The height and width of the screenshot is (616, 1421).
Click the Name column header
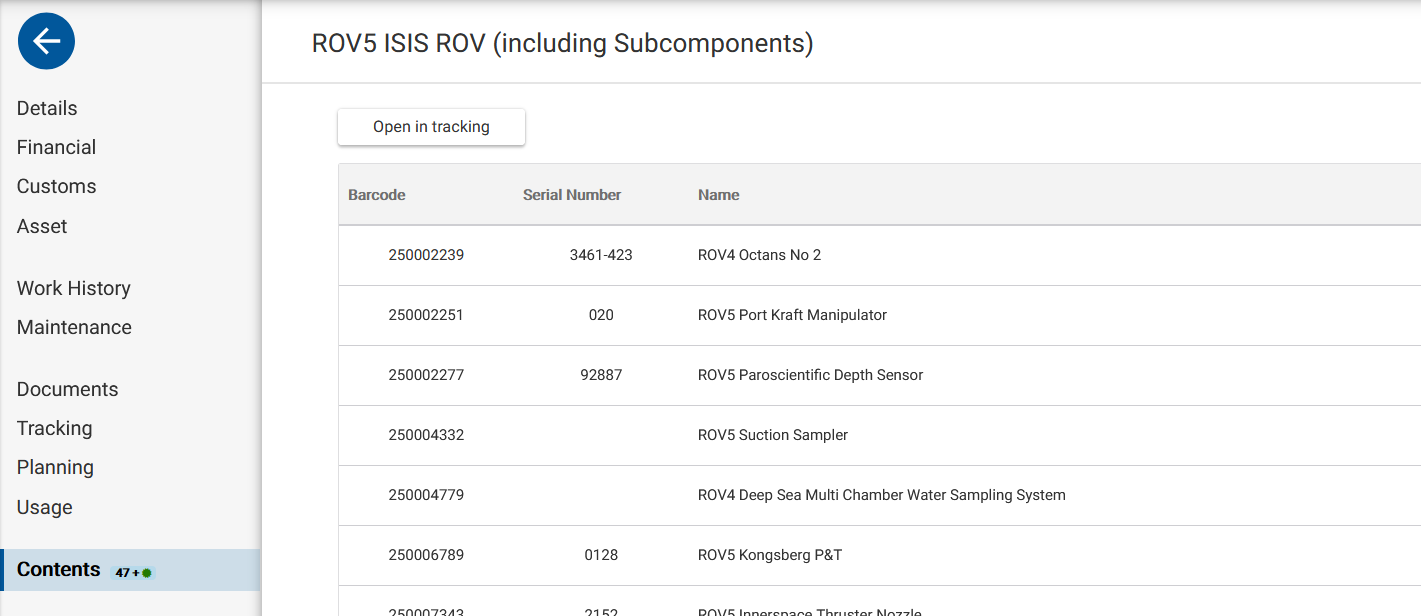pyautogui.click(x=719, y=195)
